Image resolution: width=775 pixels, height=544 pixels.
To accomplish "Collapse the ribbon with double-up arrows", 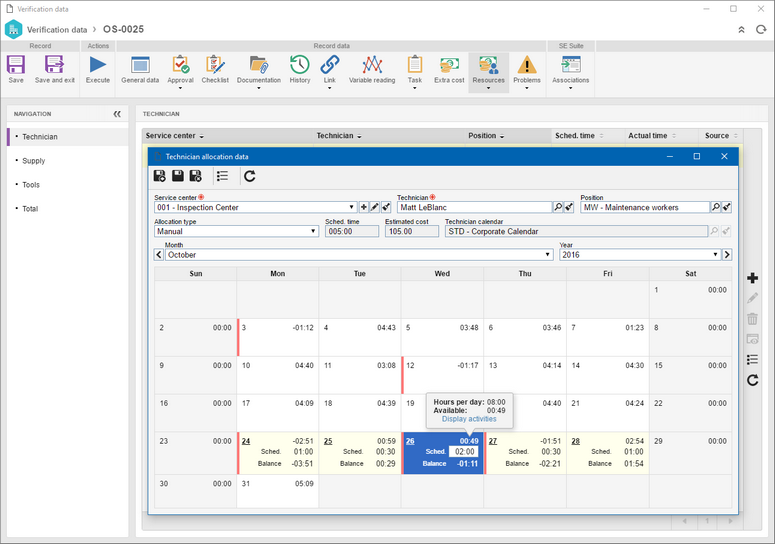I will 741,30.
